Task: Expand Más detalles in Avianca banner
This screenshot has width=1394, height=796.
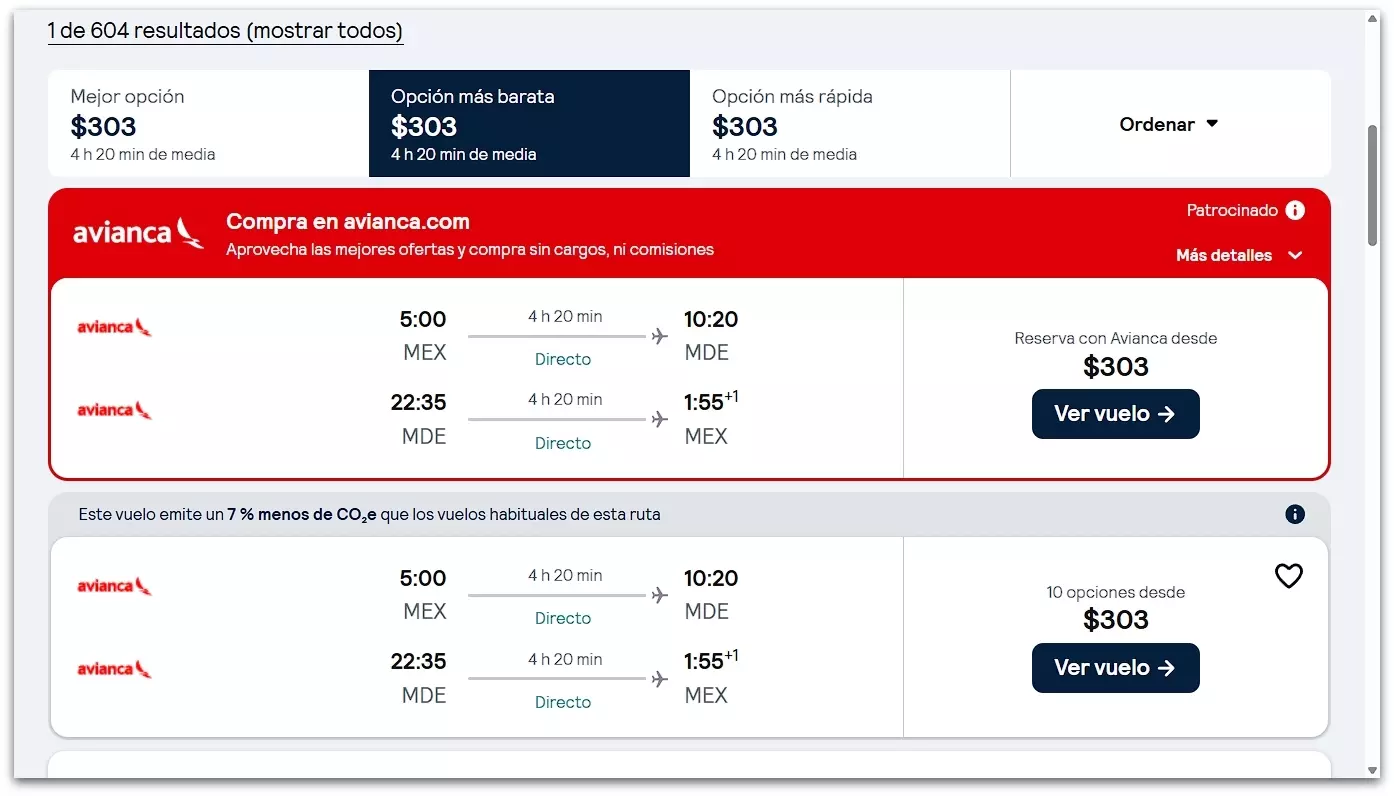Action: pos(1239,255)
